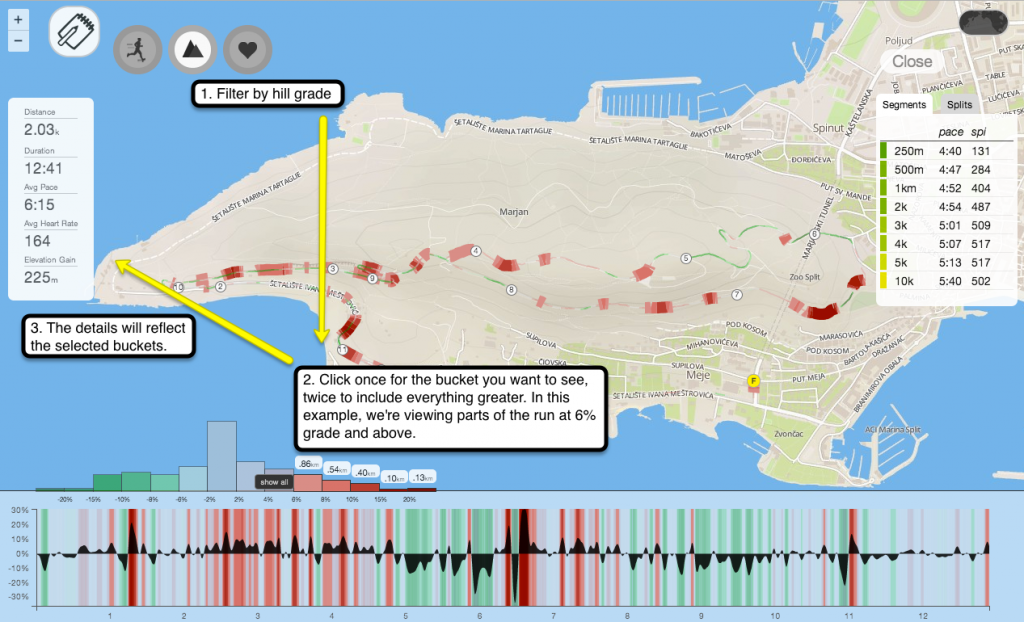Select the 3k segment row
This screenshot has width=1024, height=622.
click(x=945, y=225)
